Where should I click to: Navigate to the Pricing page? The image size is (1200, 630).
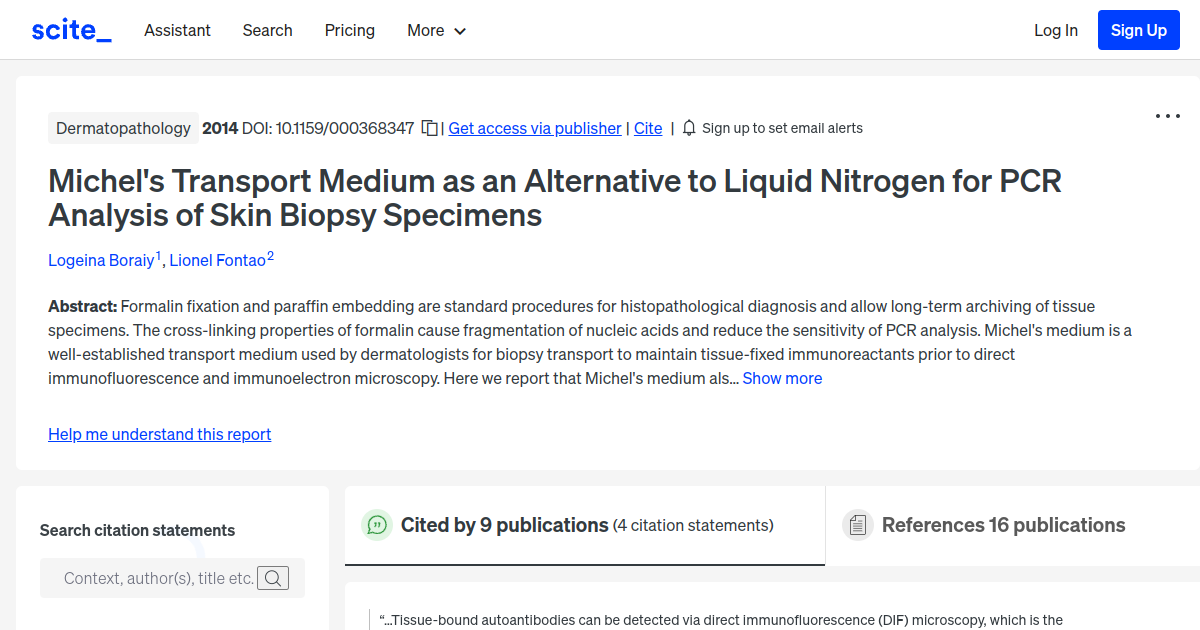tap(349, 30)
